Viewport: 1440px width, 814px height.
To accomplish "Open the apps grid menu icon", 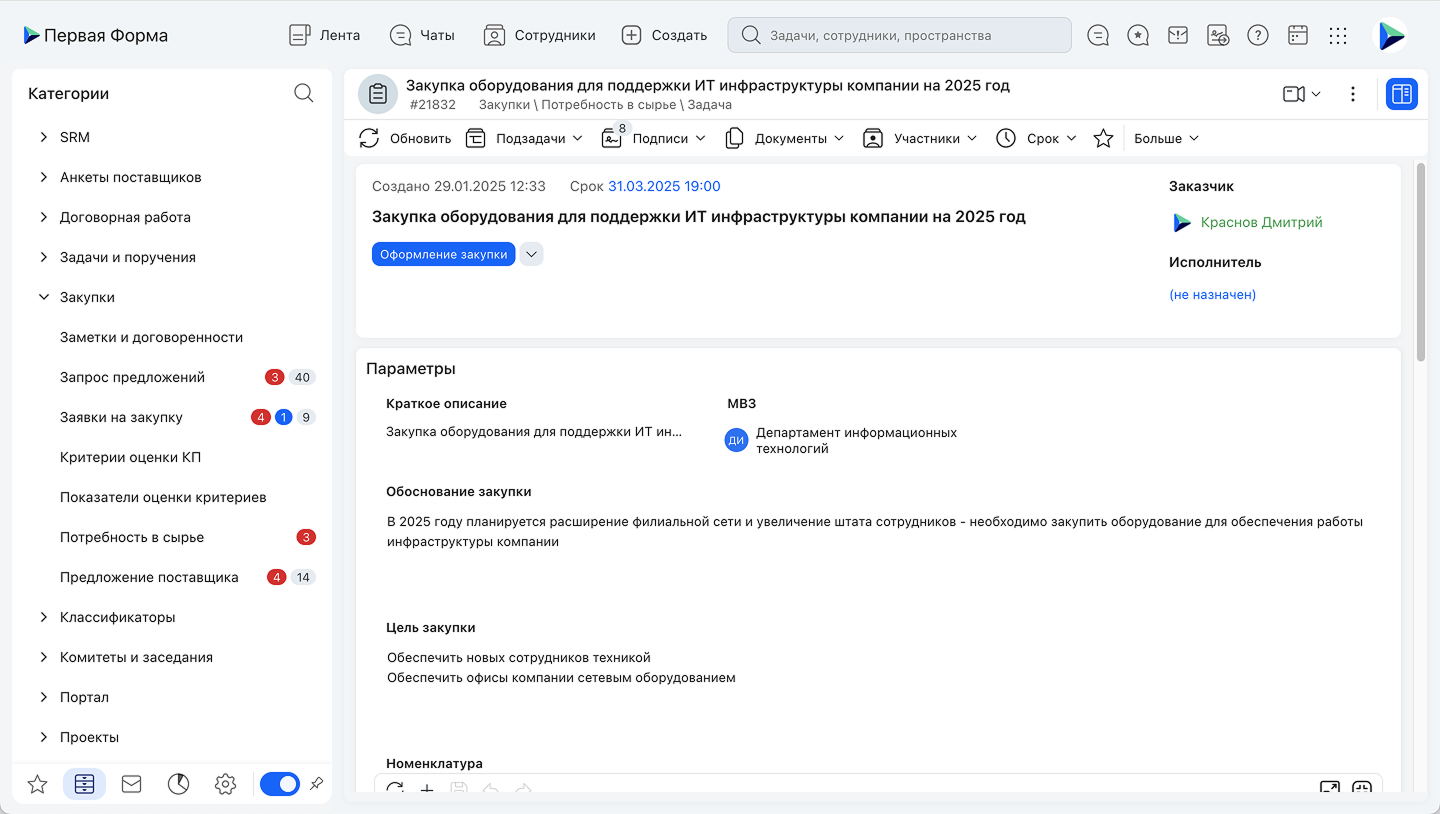I will [1338, 35].
